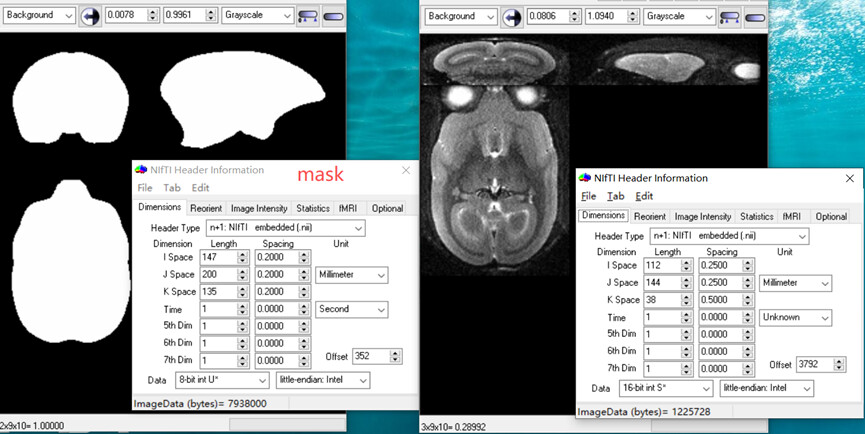The height and width of the screenshot is (434, 865).
Task: Click the autocontrast arrow icon in the right viewer
Action: point(512,17)
